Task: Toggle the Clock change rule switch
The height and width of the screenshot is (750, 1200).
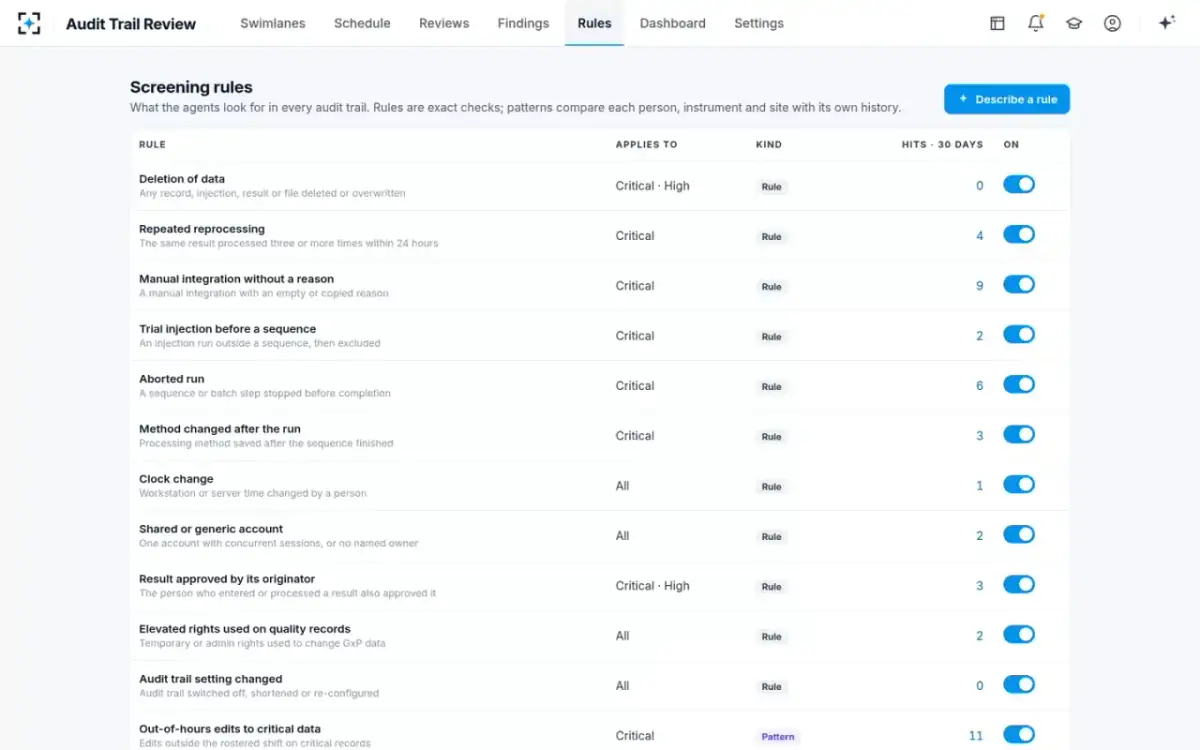Action: [x=1019, y=485]
